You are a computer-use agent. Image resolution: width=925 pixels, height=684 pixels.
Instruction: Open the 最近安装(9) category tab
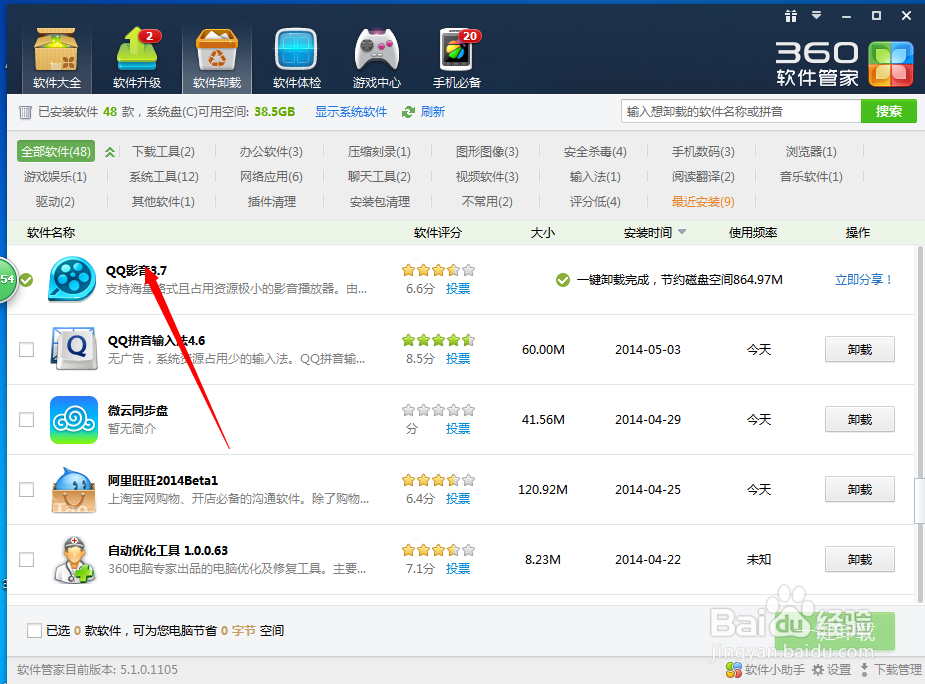[x=702, y=200]
